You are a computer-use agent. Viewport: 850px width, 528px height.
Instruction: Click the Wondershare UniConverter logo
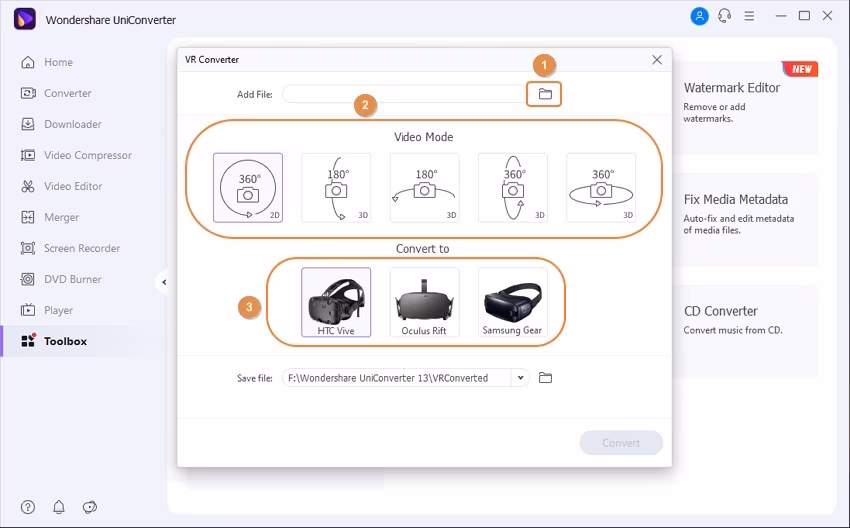point(24,19)
